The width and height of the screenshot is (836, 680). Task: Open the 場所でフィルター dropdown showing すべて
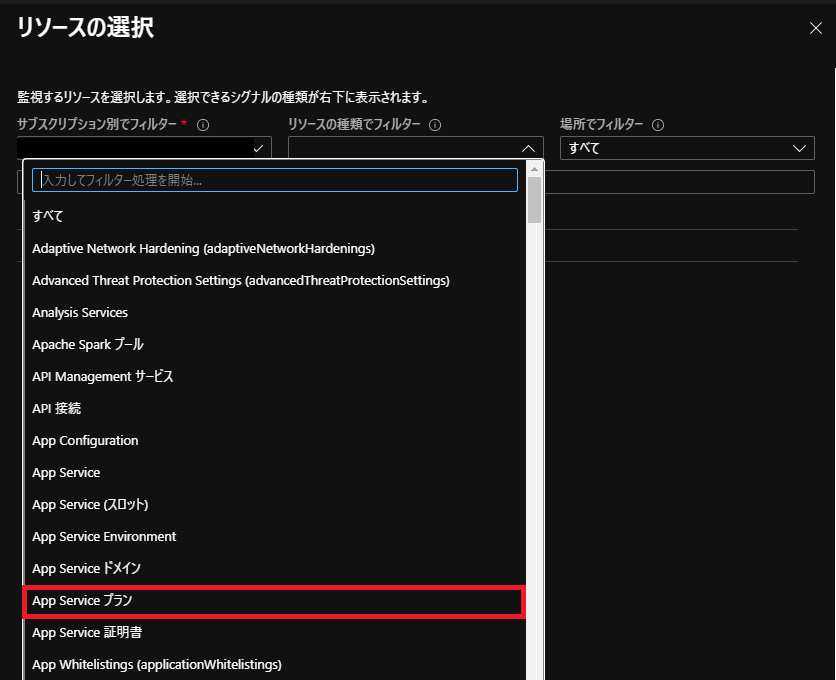pos(687,148)
